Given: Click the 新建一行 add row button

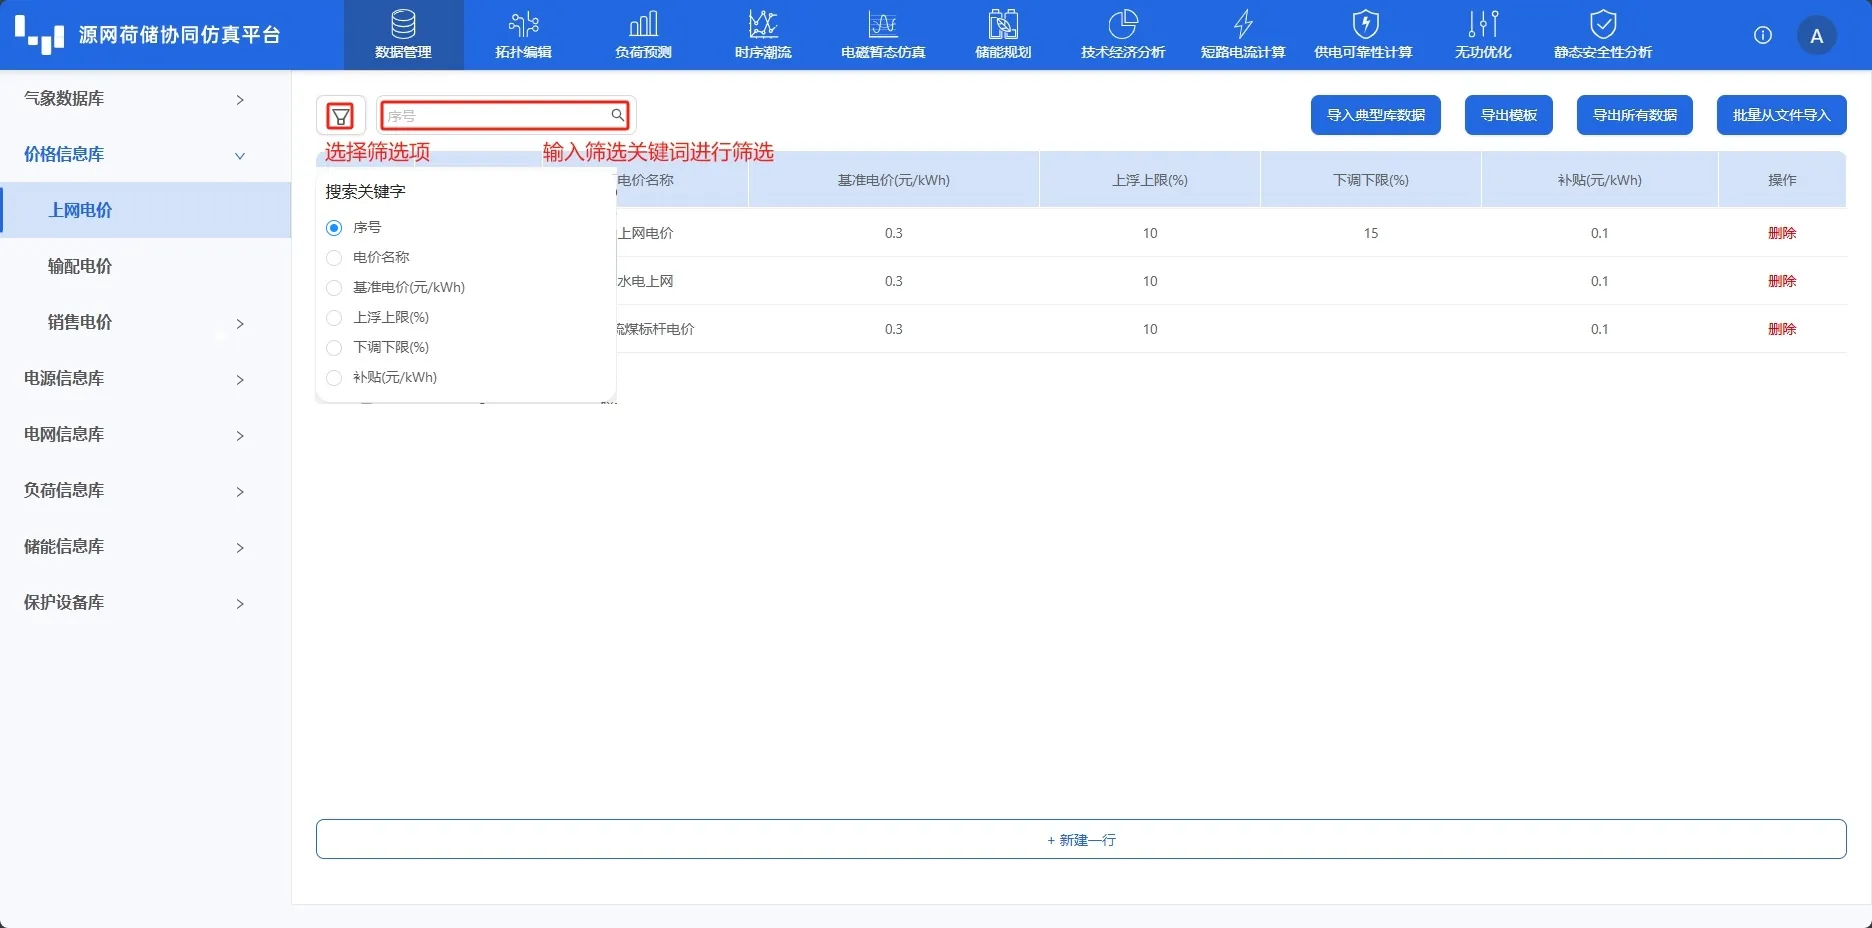Looking at the screenshot, I should (1081, 840).
